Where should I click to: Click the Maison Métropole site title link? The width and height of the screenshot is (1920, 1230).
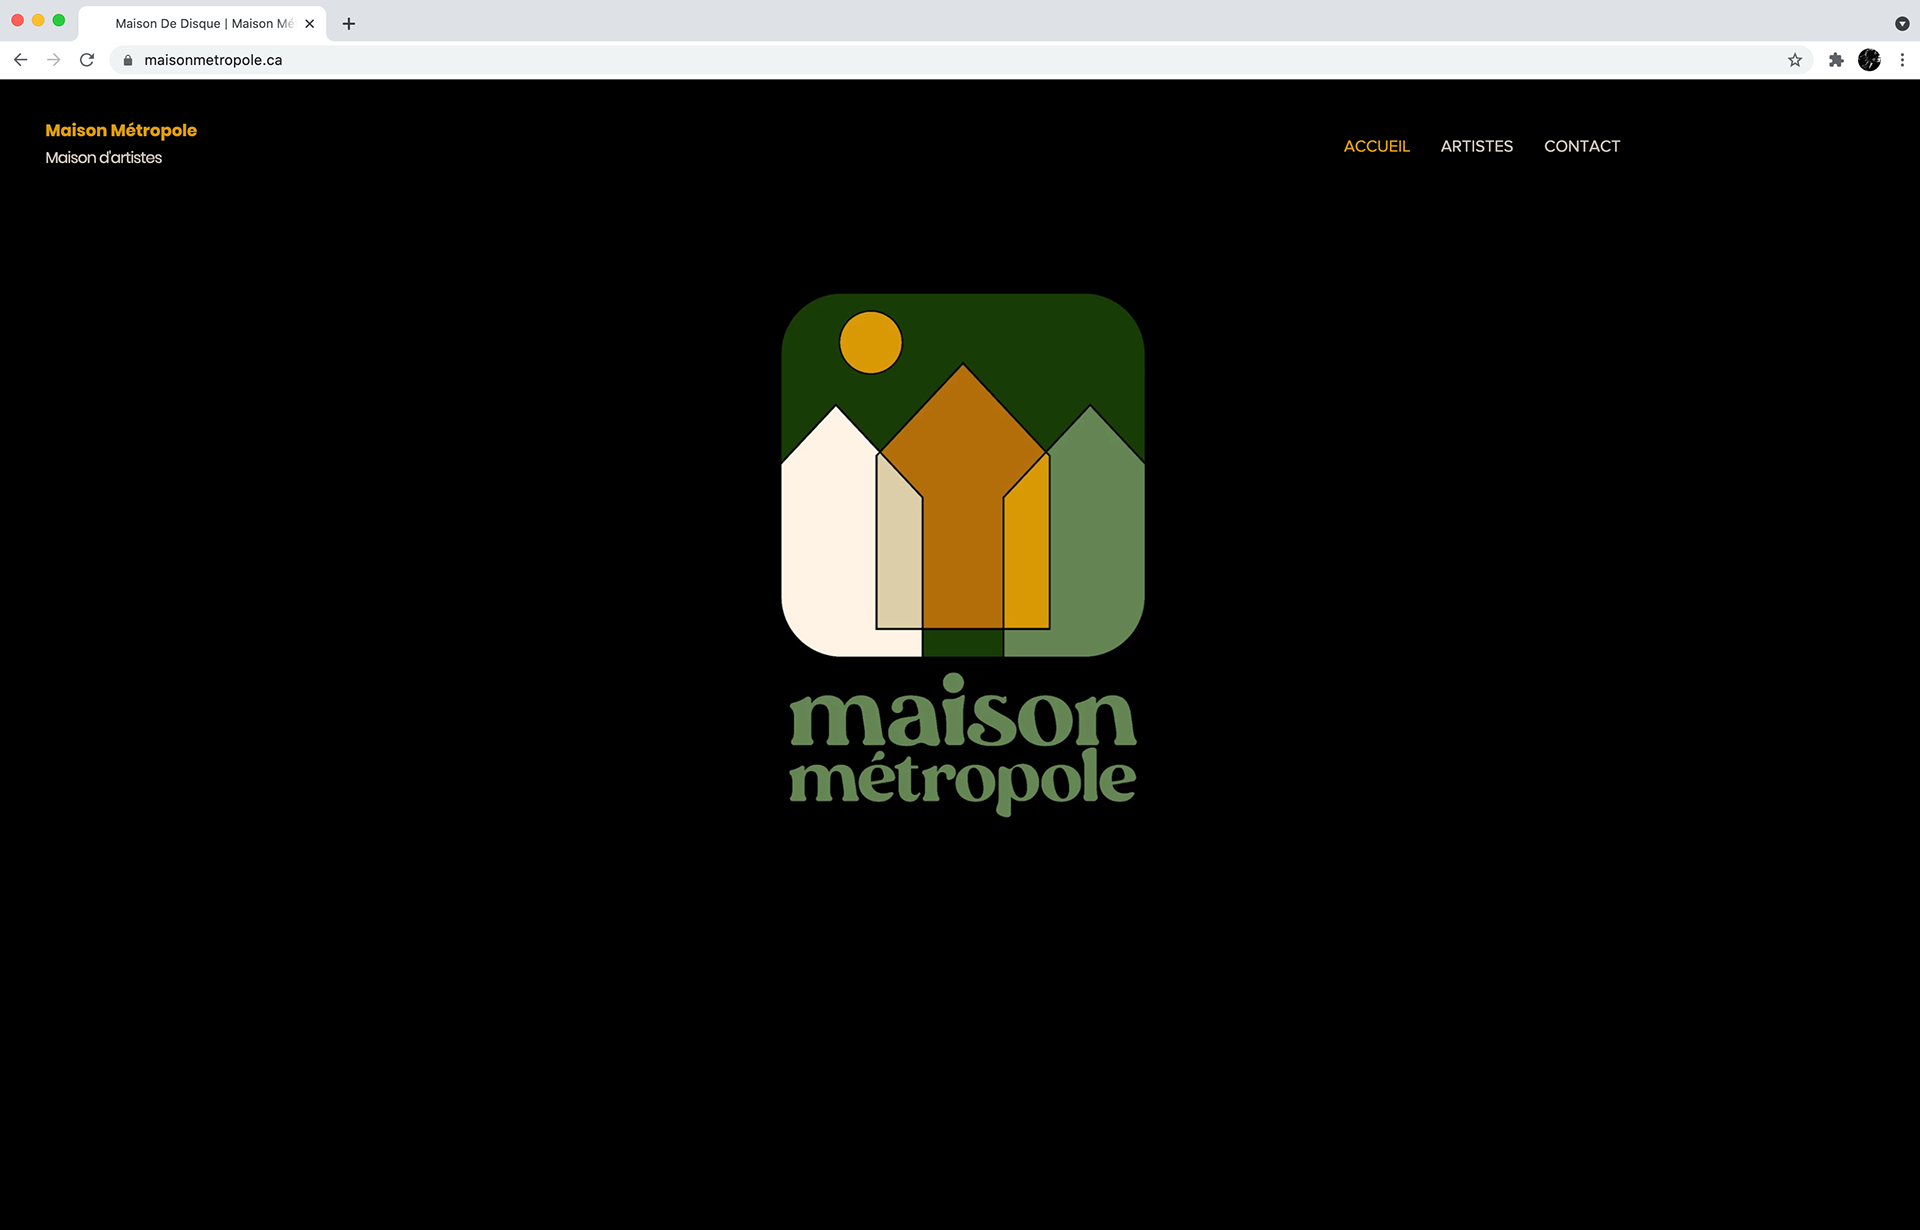[121, 130]
